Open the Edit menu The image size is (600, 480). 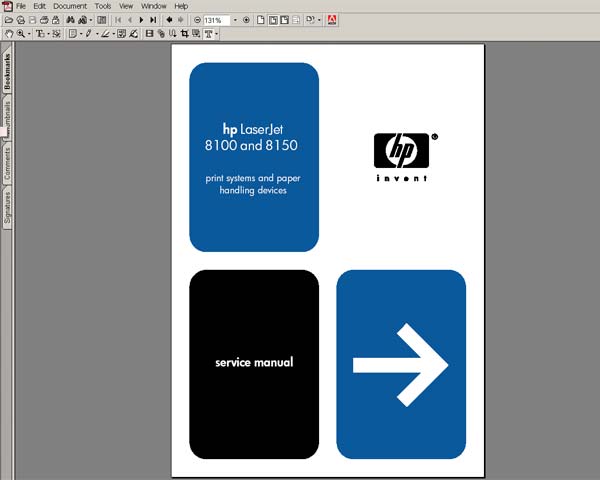tap(39, 6)
